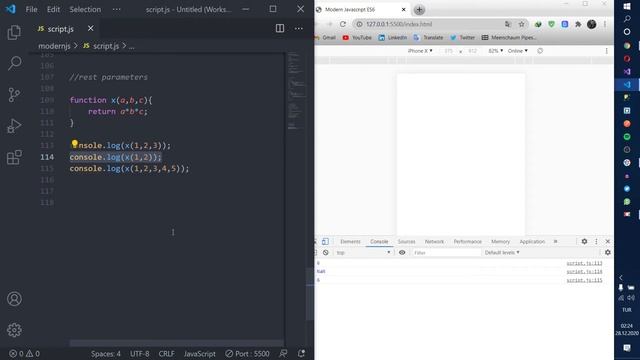This screenshot has height=360, width=640.
Task: Click the VS Code minimap
Action: pos(296,90)
